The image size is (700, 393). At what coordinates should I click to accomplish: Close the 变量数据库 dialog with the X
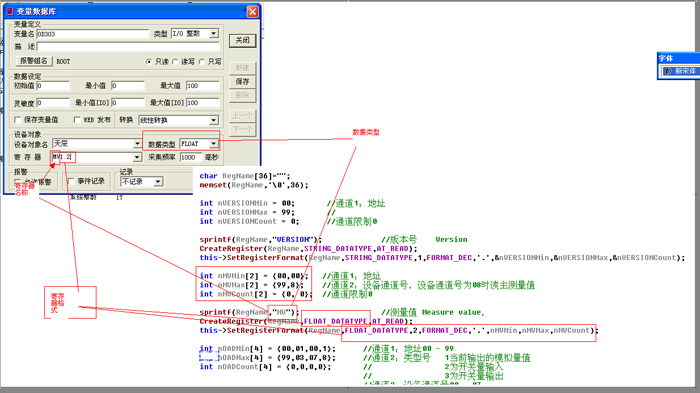click(252, 12)
